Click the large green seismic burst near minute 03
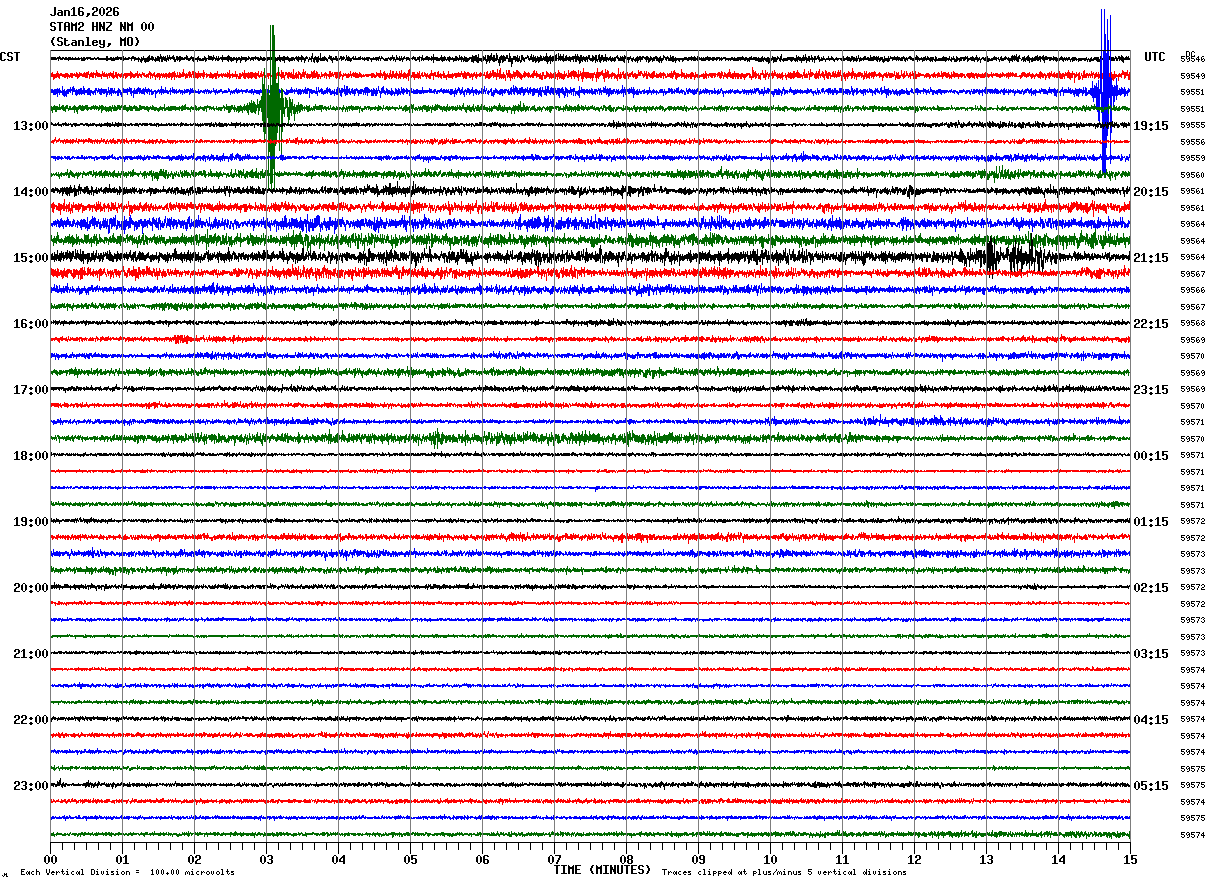This screenshot has width=1210, height=886. pos(272,107)
